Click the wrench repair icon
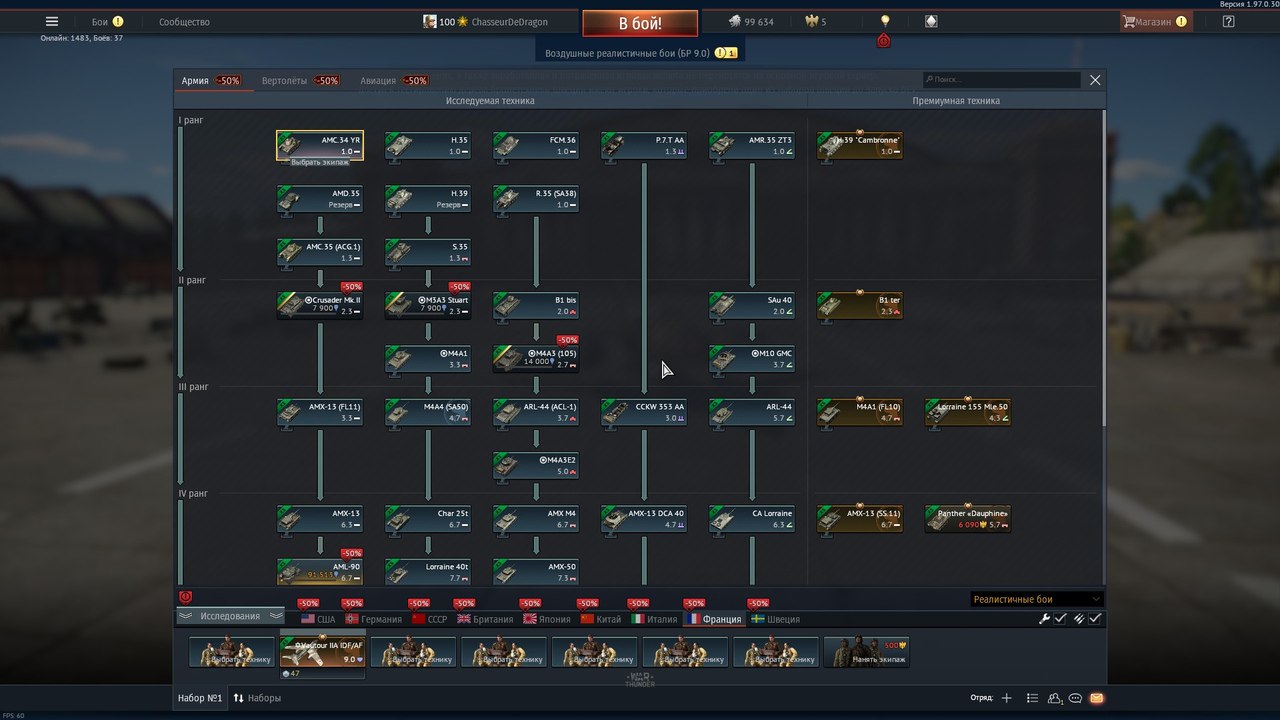 [1045, 619]
